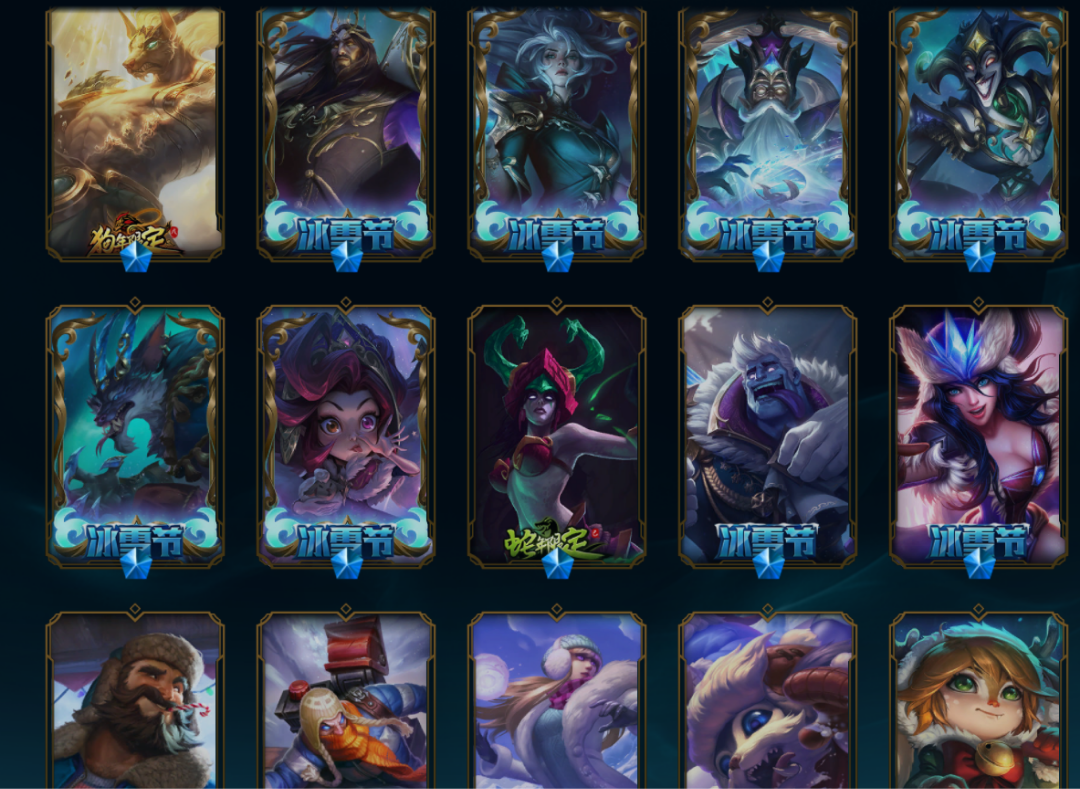
Task: Select bearded man with candy cane card
Action: (136, 700)
